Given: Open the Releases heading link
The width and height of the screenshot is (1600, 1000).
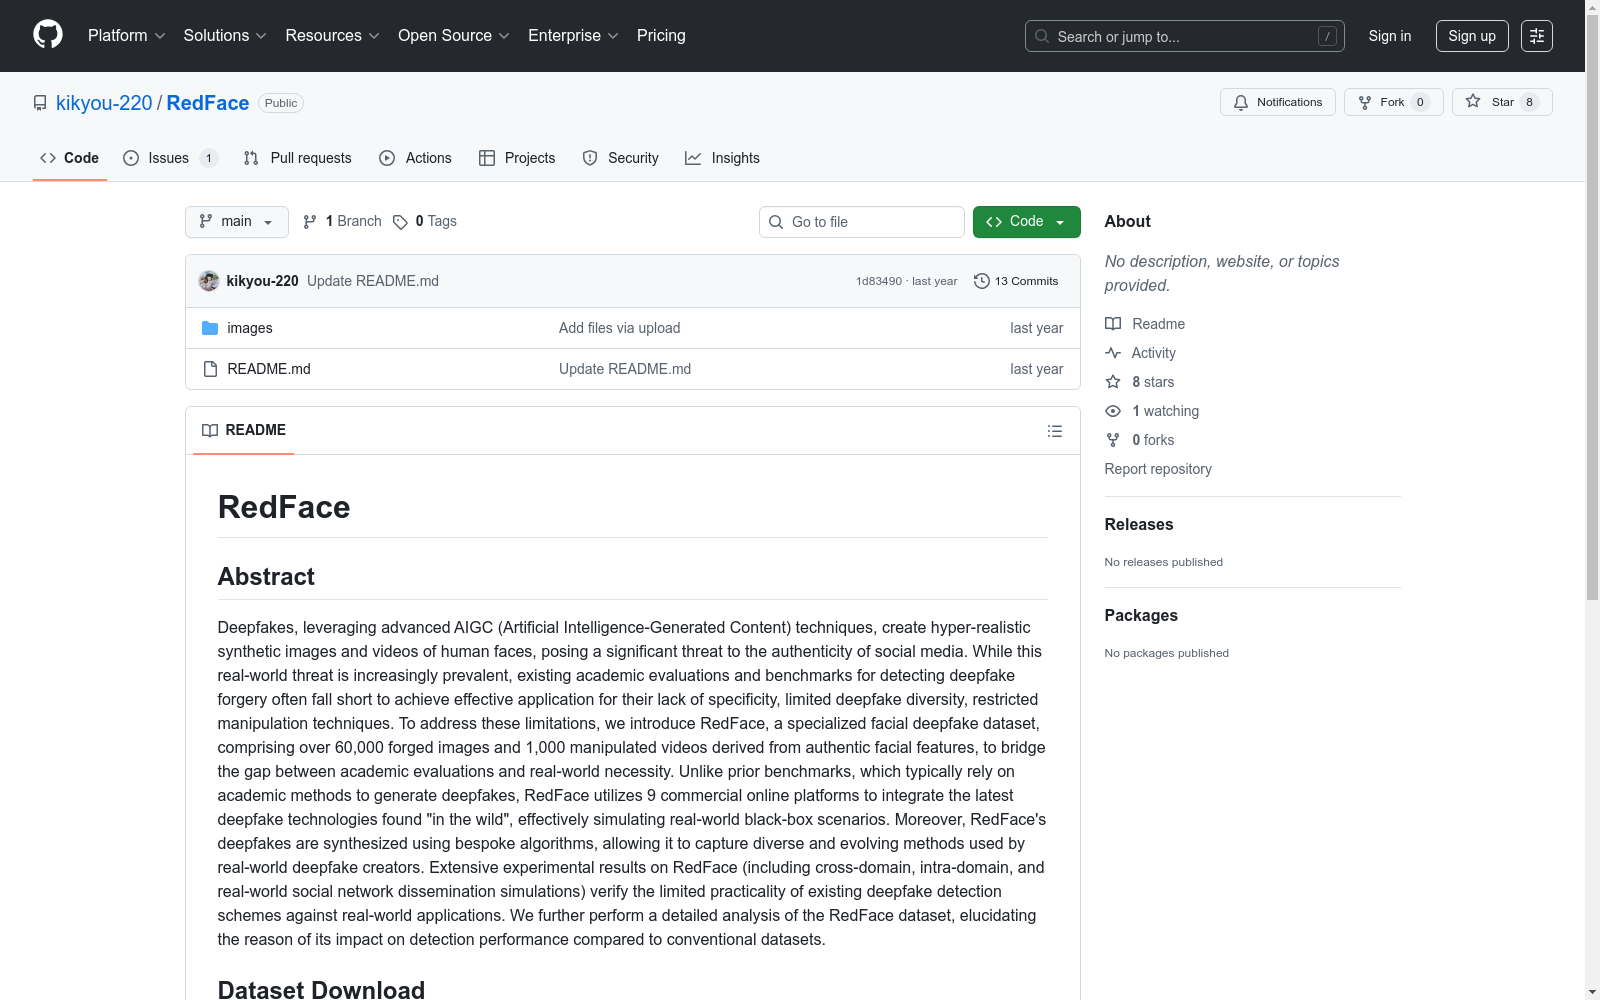Looking at the screenshot, I should tap(1139, 524).
